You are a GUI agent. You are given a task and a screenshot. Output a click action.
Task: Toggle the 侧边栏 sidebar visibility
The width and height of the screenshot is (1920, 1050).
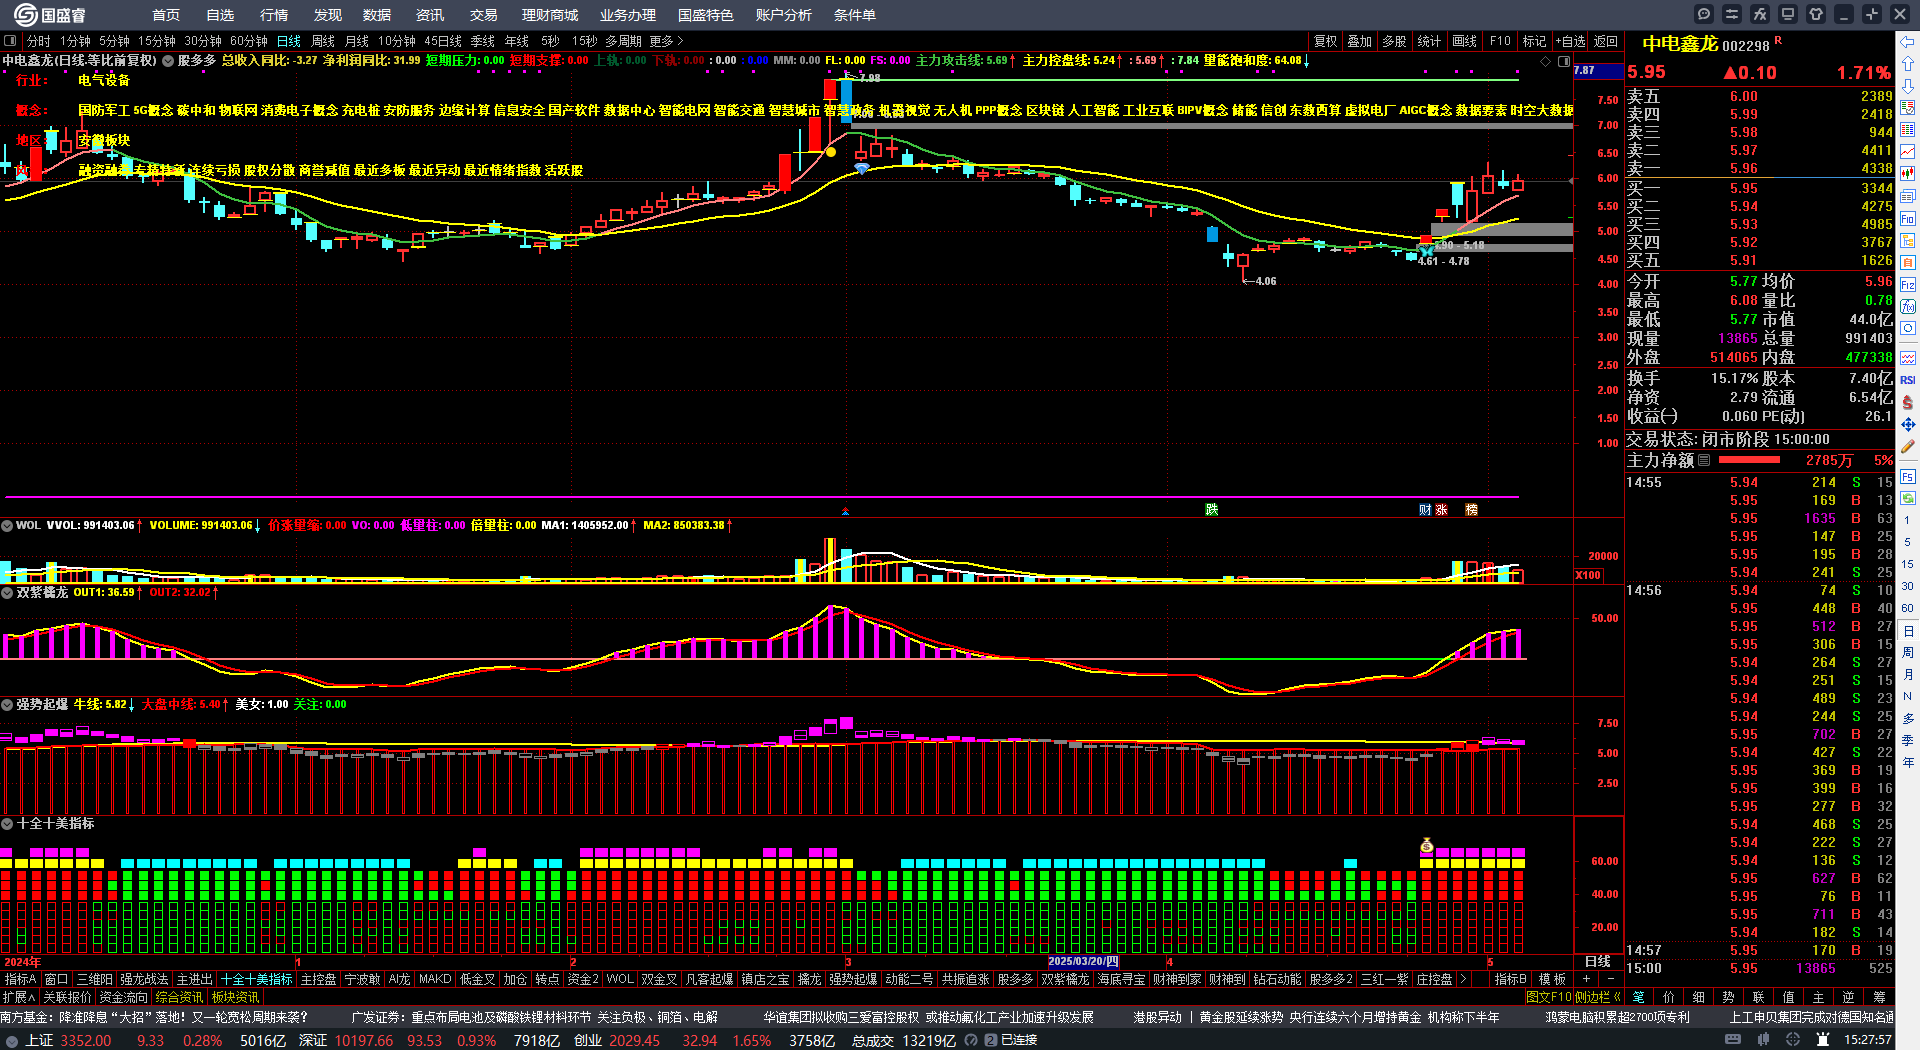[x=1597, y=997]
